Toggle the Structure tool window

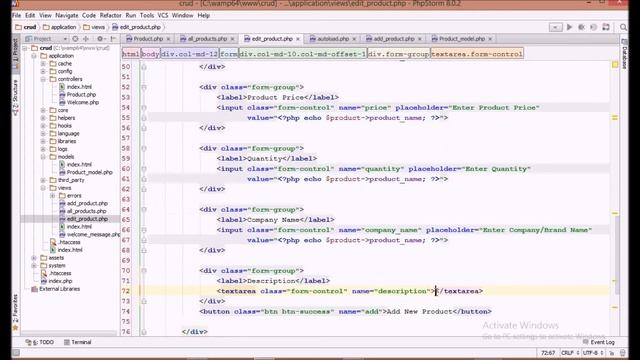coord(16,98)
